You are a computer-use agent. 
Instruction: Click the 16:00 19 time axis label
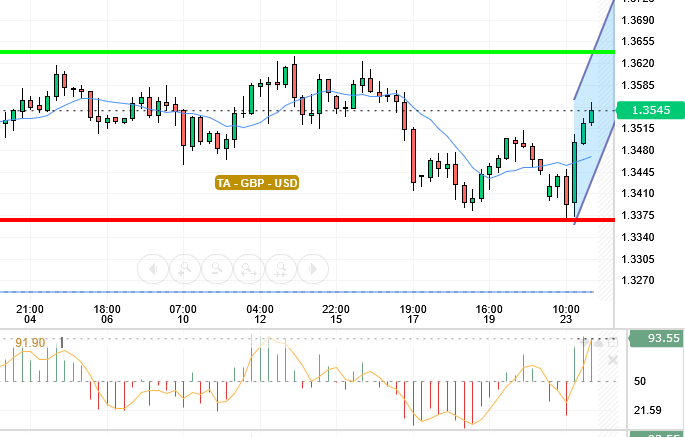pyautogui.click(x=489, y=314)
